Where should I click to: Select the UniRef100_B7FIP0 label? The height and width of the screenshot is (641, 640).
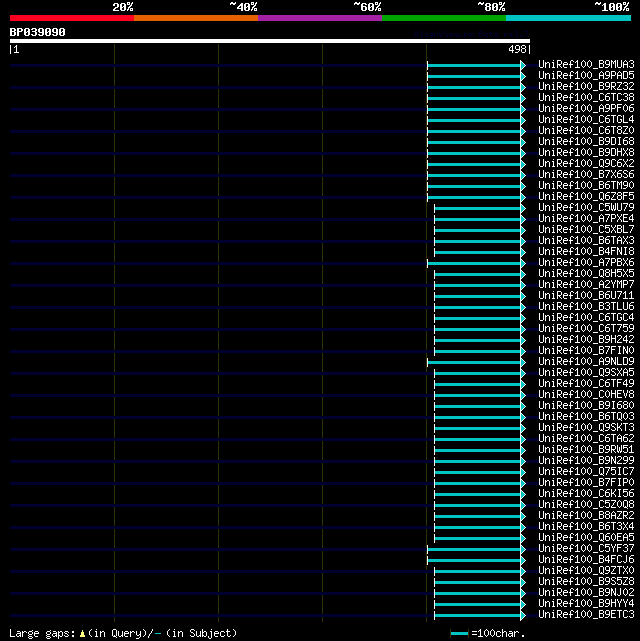click(x=586, y=483)
